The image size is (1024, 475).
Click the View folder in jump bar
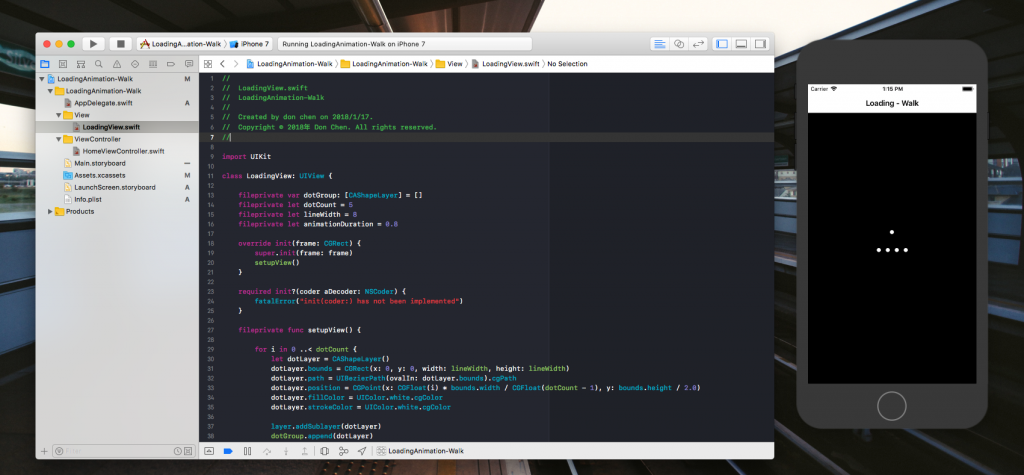[x=449, y=64]
